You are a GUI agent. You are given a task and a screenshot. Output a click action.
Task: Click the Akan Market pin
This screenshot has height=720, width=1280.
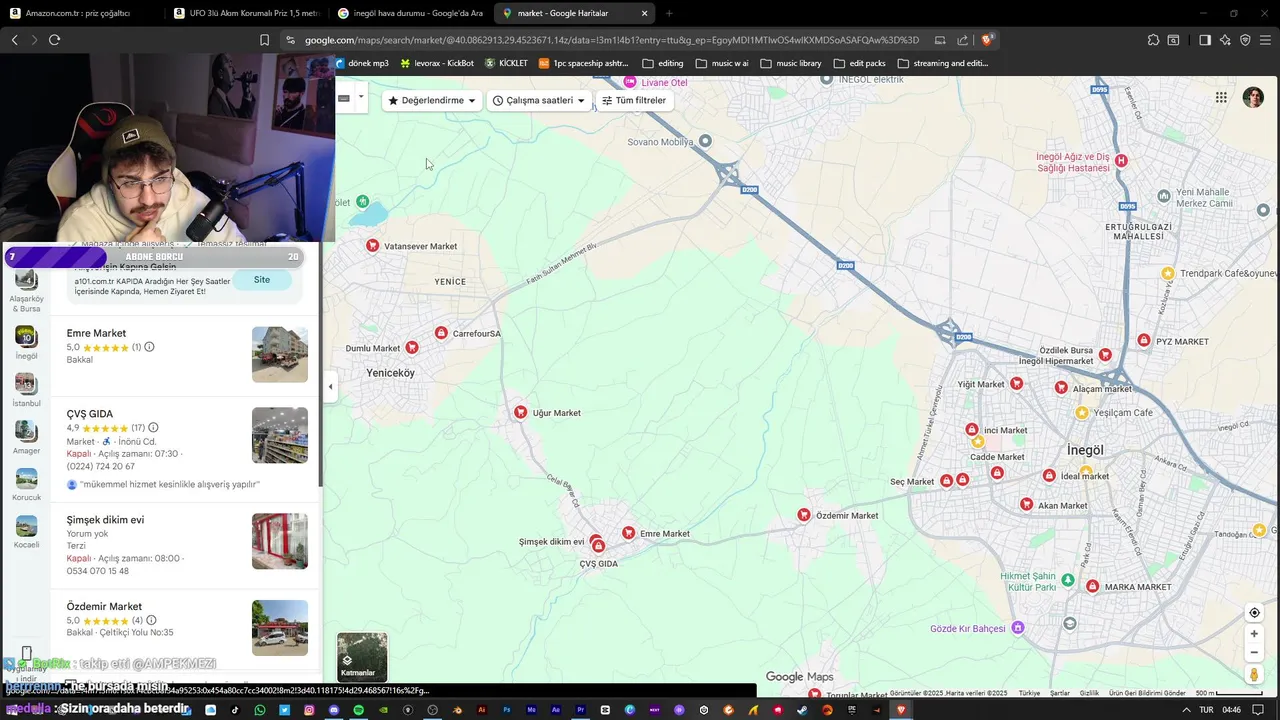point(1026,504)
